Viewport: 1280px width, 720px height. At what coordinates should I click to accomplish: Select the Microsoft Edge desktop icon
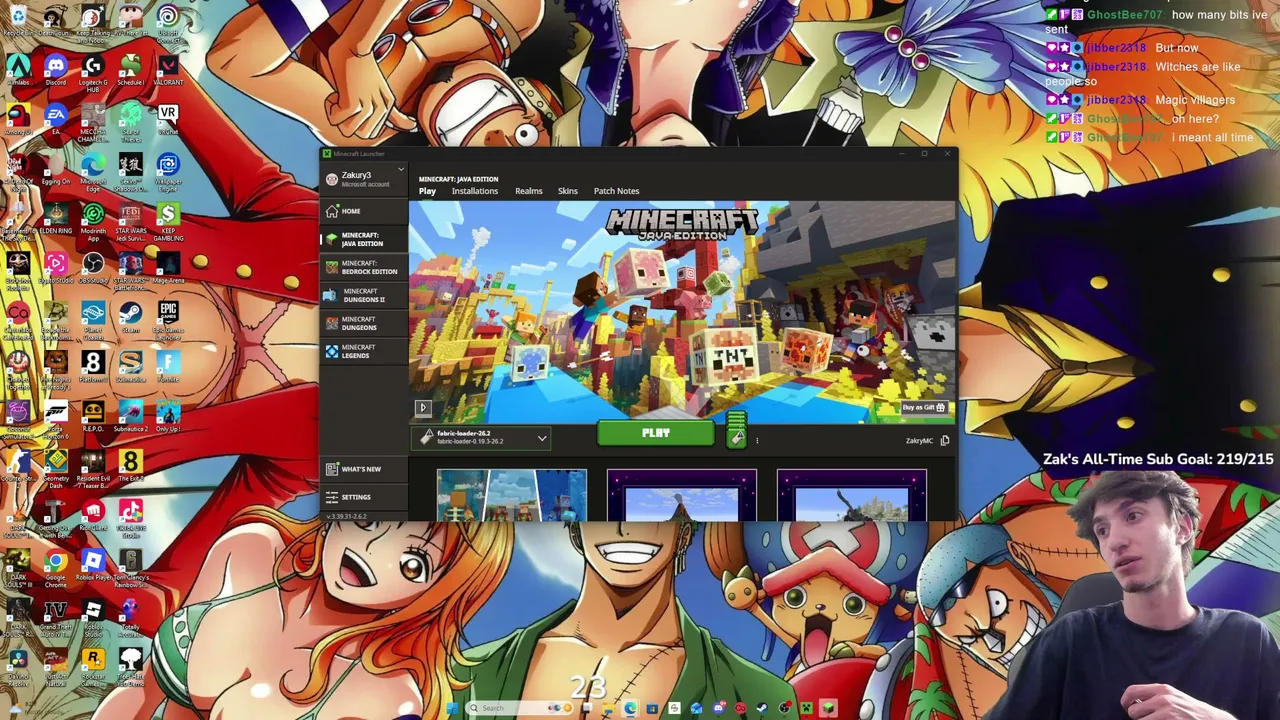coord(93,170)
